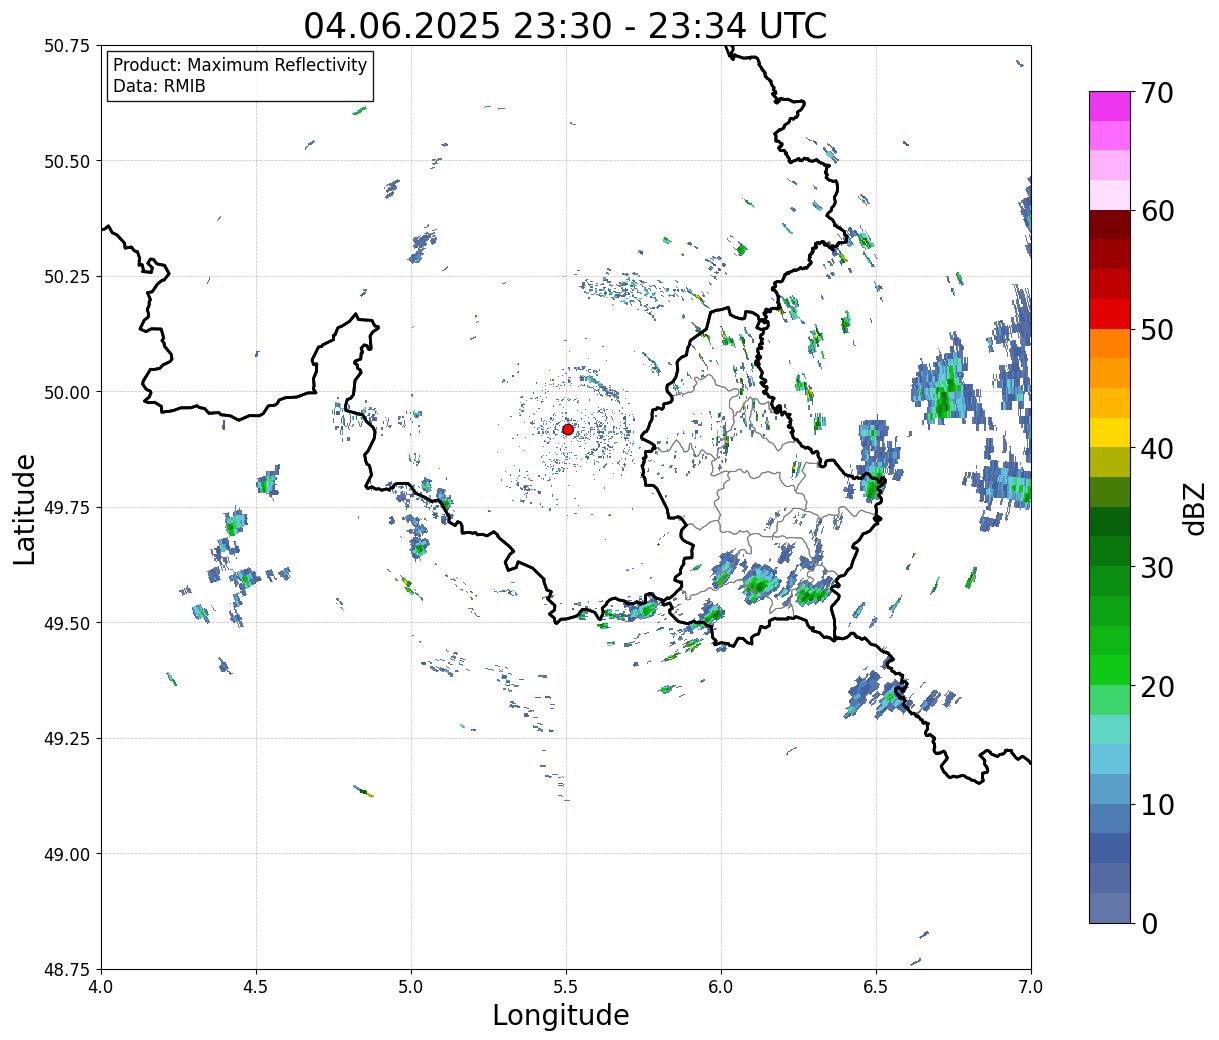Screen dimensions: 1219x1040
Task: Click the yellow swatch just above 40 dBZ
Action: 1110,433
